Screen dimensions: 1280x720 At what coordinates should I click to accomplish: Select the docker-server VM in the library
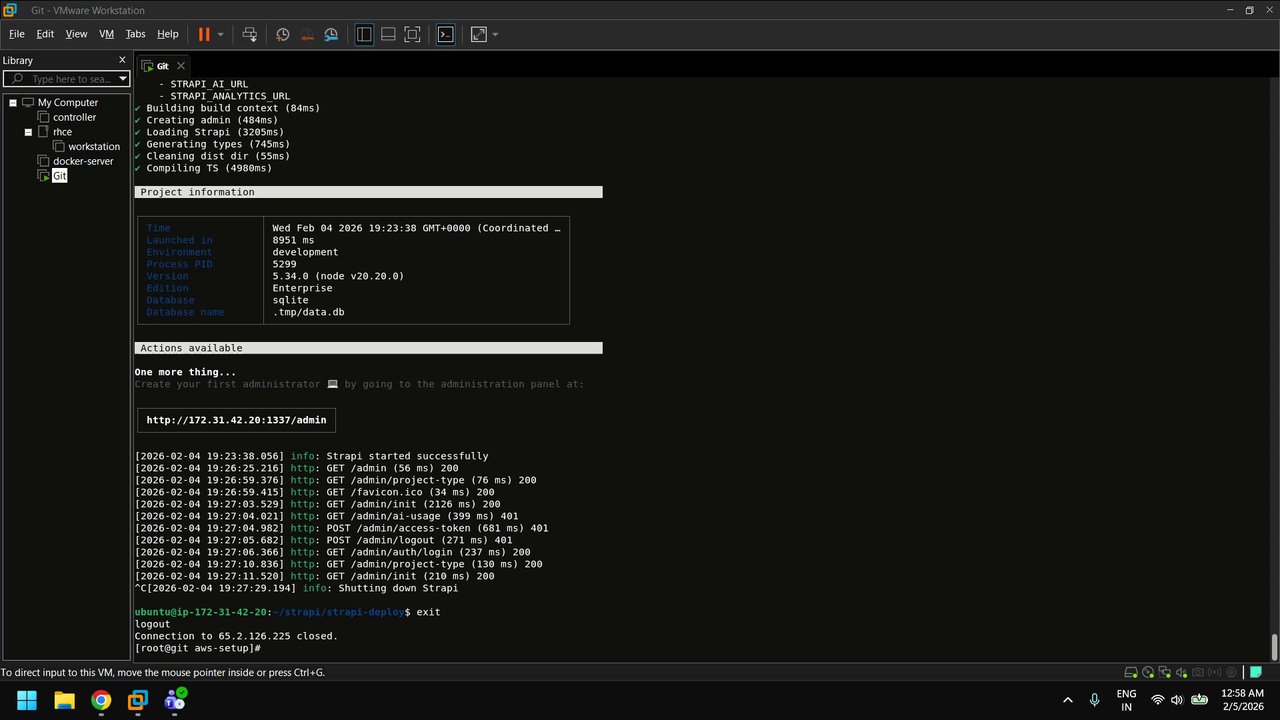[x=83, y=161]
